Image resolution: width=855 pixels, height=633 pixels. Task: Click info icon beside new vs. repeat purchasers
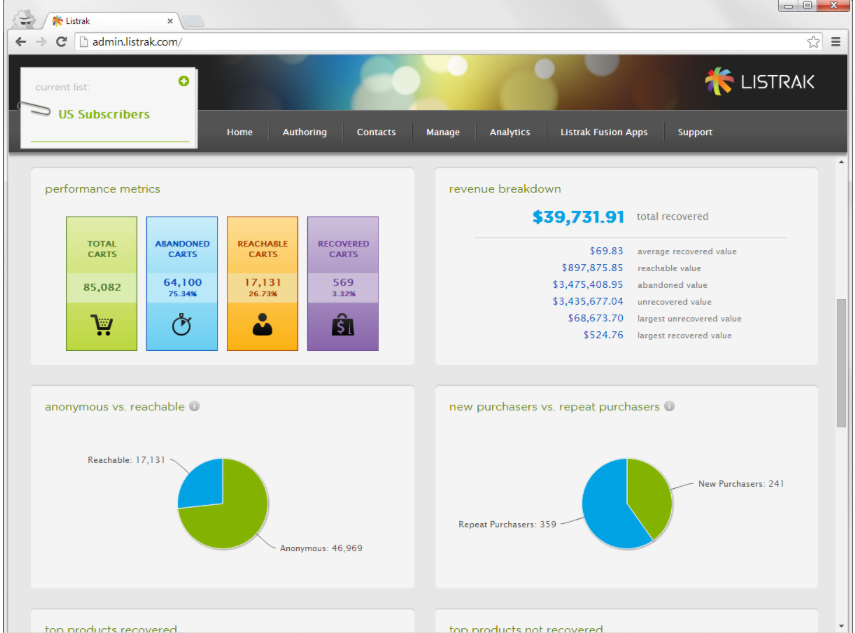(x=670, y=406)
